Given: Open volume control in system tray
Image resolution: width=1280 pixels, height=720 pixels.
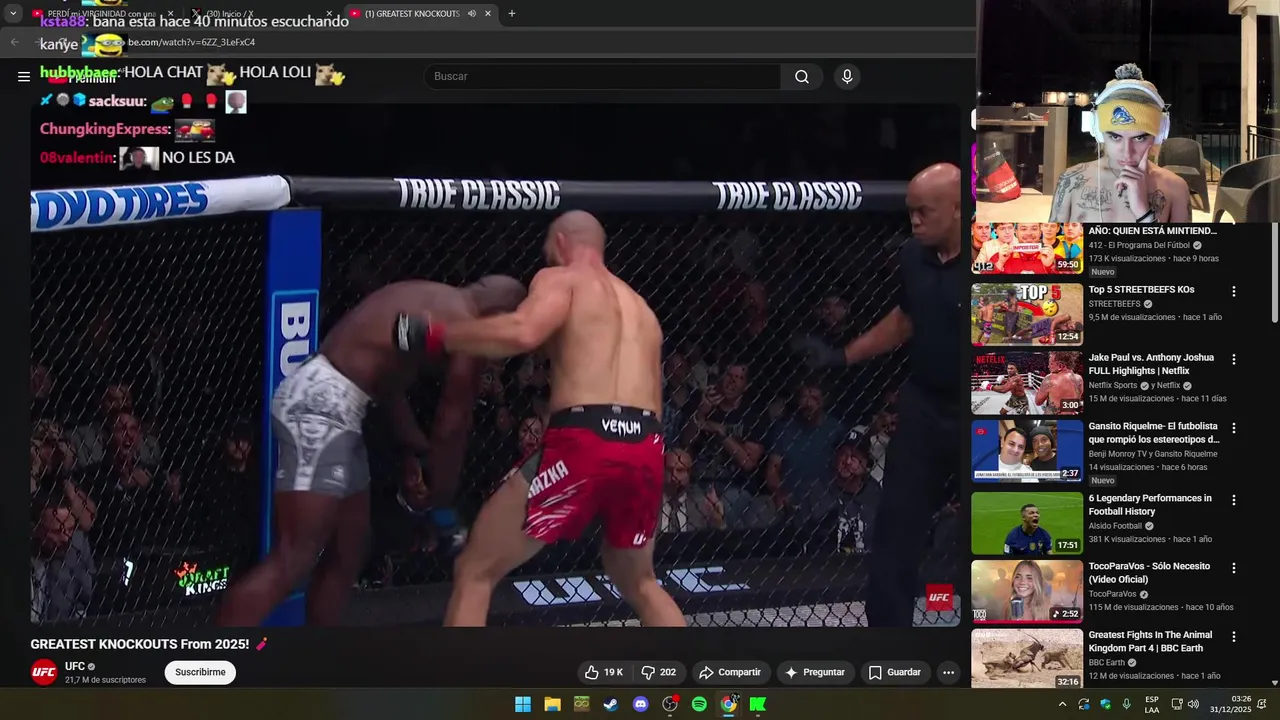Looking at the screenshot, I should point(1193,704).
